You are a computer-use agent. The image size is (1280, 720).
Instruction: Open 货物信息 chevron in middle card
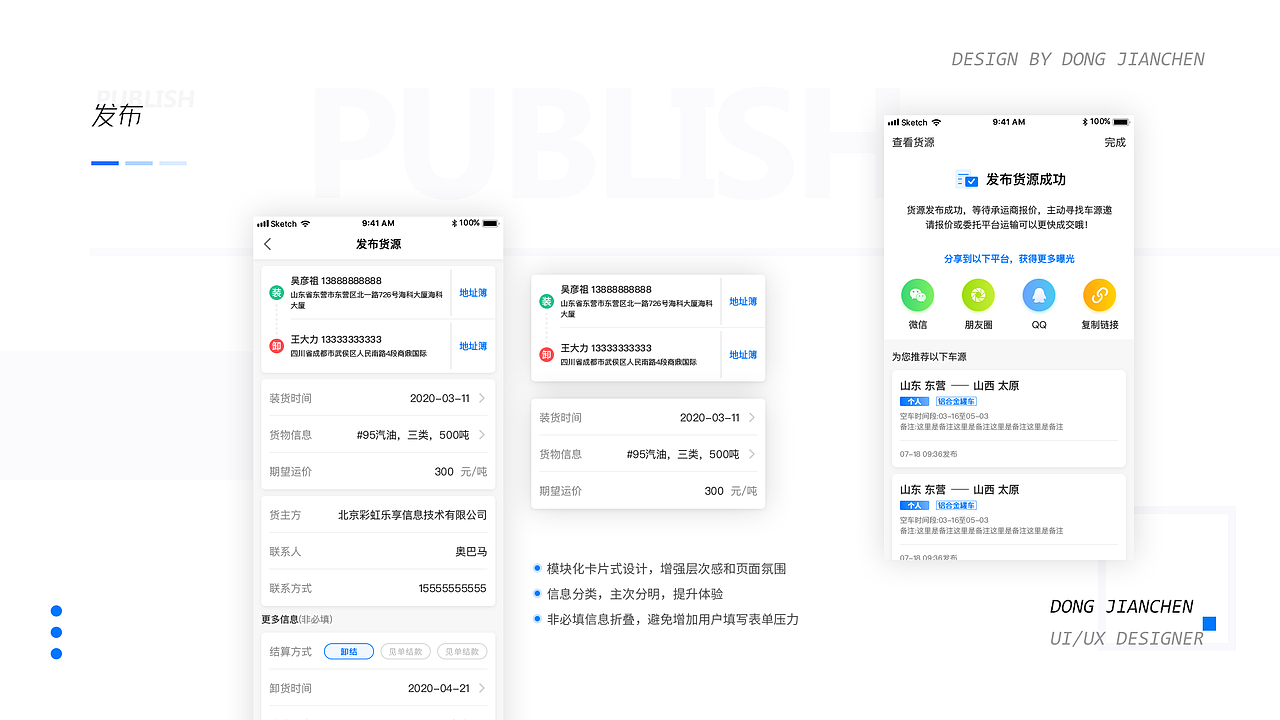point(751,454)
